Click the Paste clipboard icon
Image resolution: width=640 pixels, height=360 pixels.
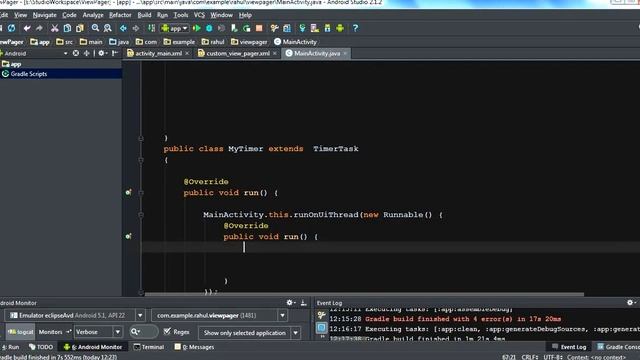pos(80,28)
